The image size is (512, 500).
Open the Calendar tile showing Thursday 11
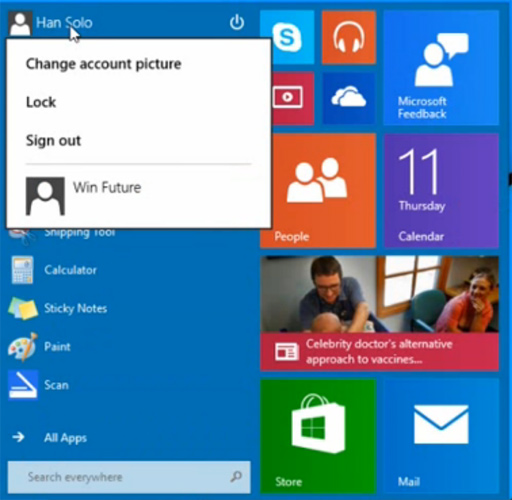tap(441, 191)
